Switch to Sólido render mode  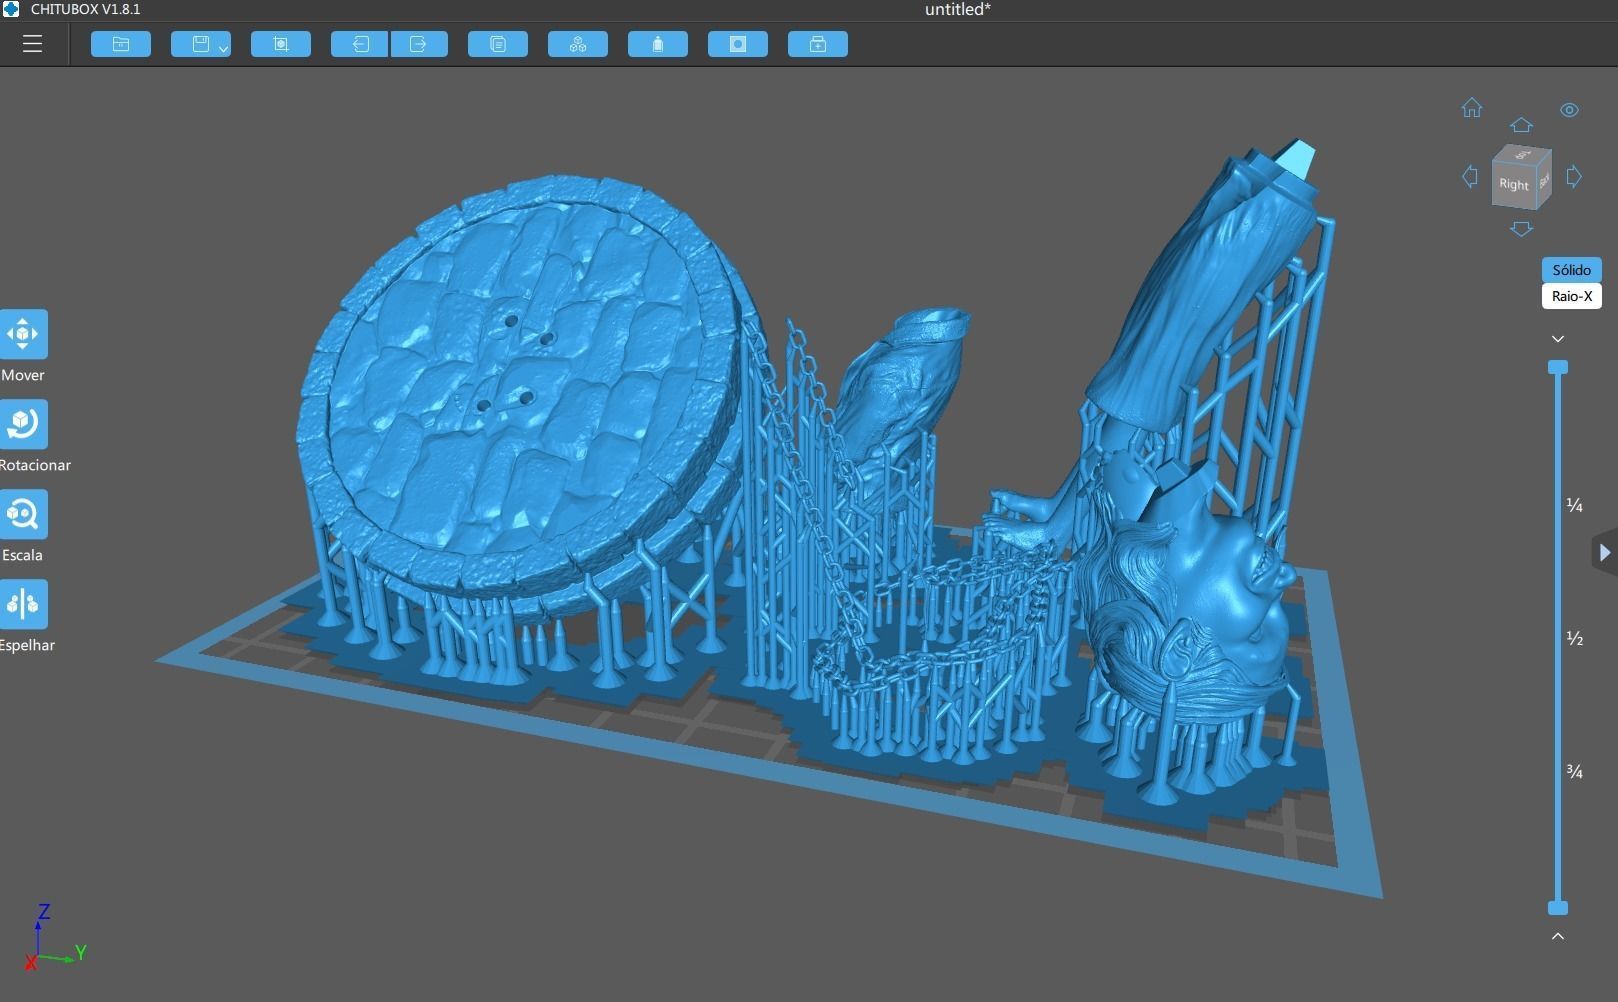point(1572,270)
